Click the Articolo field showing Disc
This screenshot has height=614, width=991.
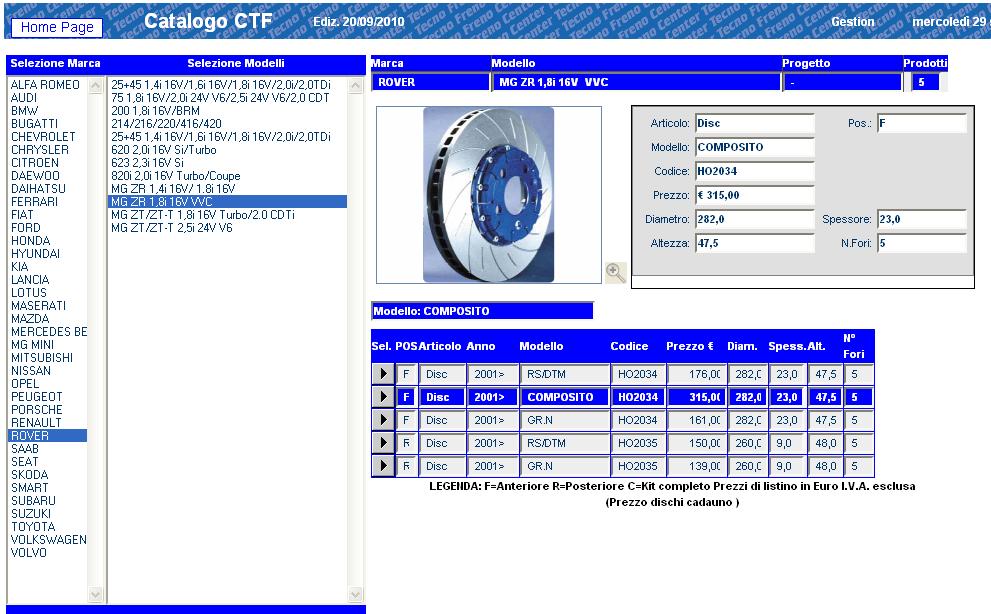755,123
